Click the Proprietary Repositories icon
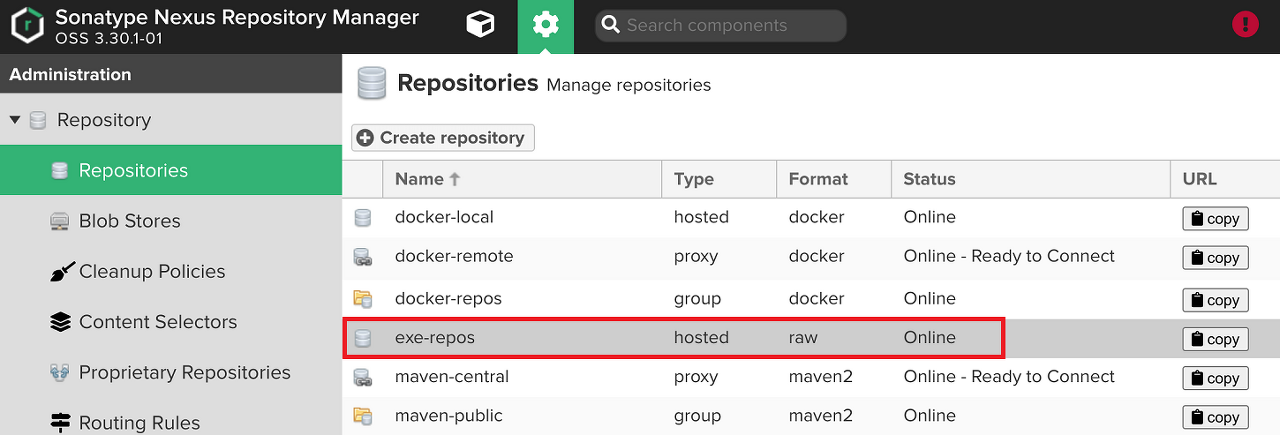1280x435 pixels. (59, 373)
